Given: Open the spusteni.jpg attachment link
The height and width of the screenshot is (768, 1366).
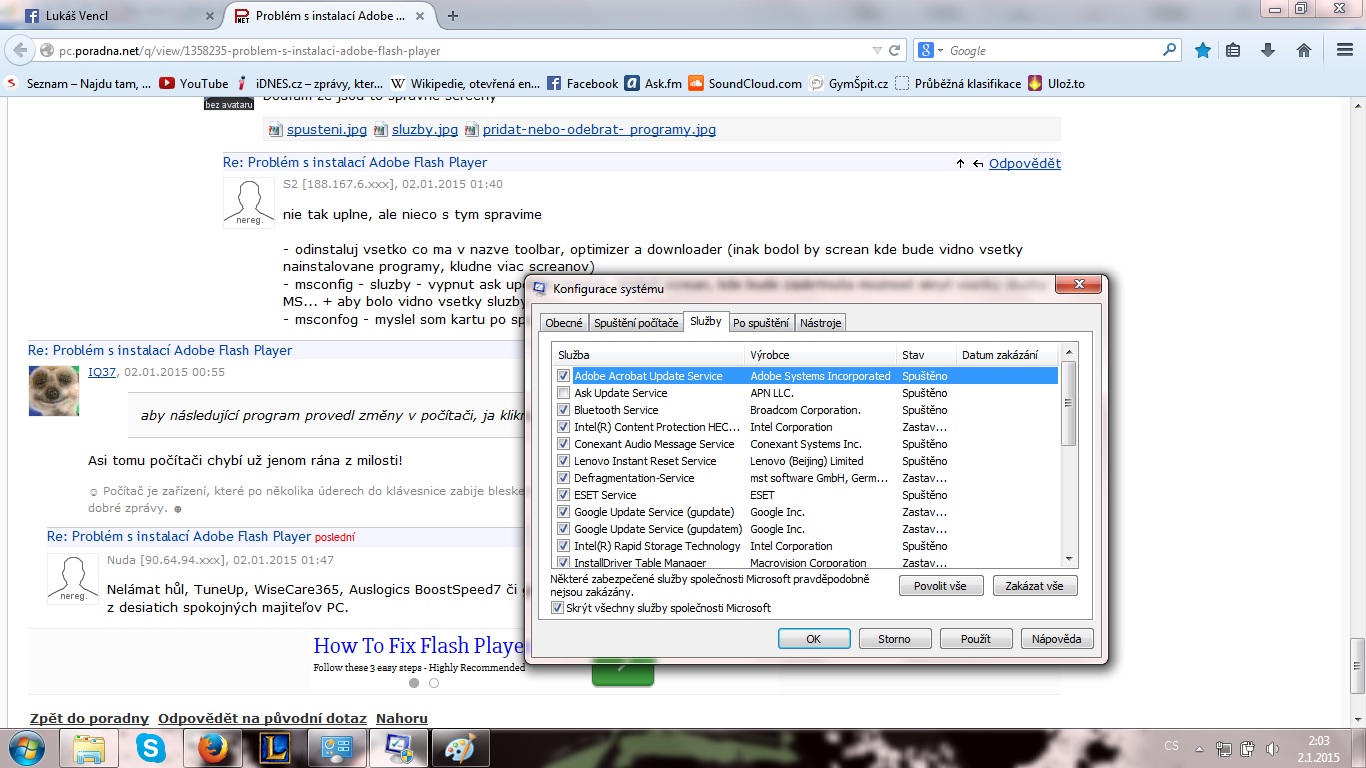Looking at the screenshot, I should pyautogui.click(x=326, y=130).
